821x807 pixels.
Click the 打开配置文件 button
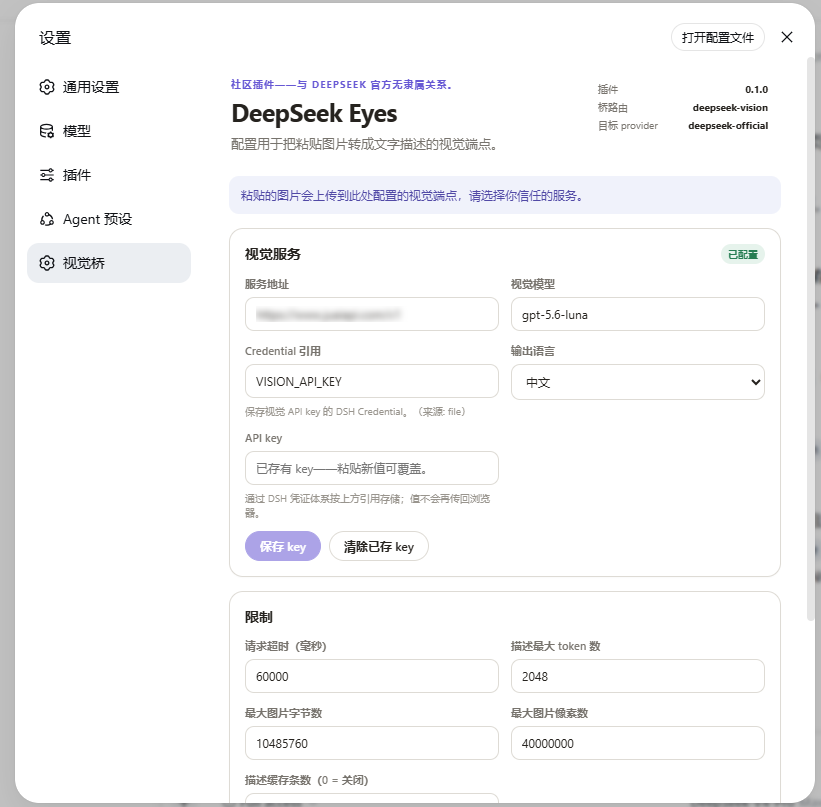coord(717,37)
